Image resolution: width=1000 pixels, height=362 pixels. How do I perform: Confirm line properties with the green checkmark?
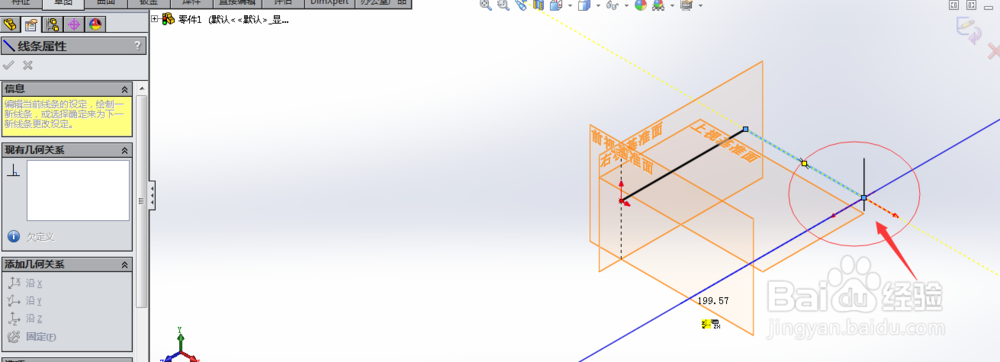9,65
